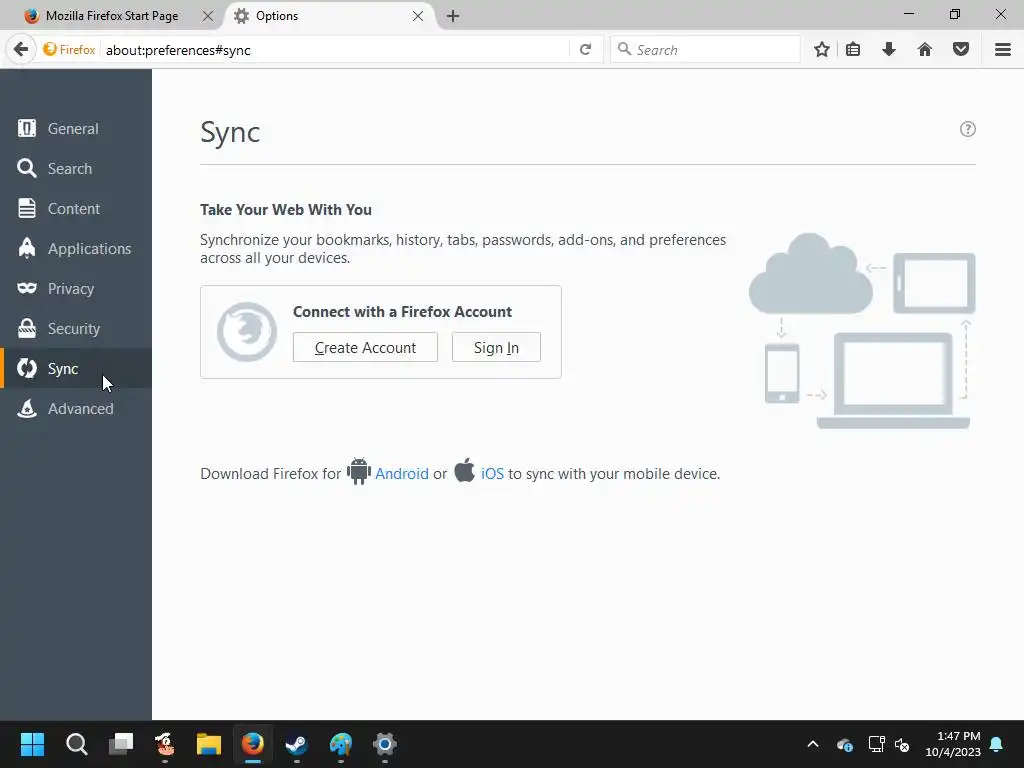Launch Steam from the taskbar

click(x=296, y=744)
